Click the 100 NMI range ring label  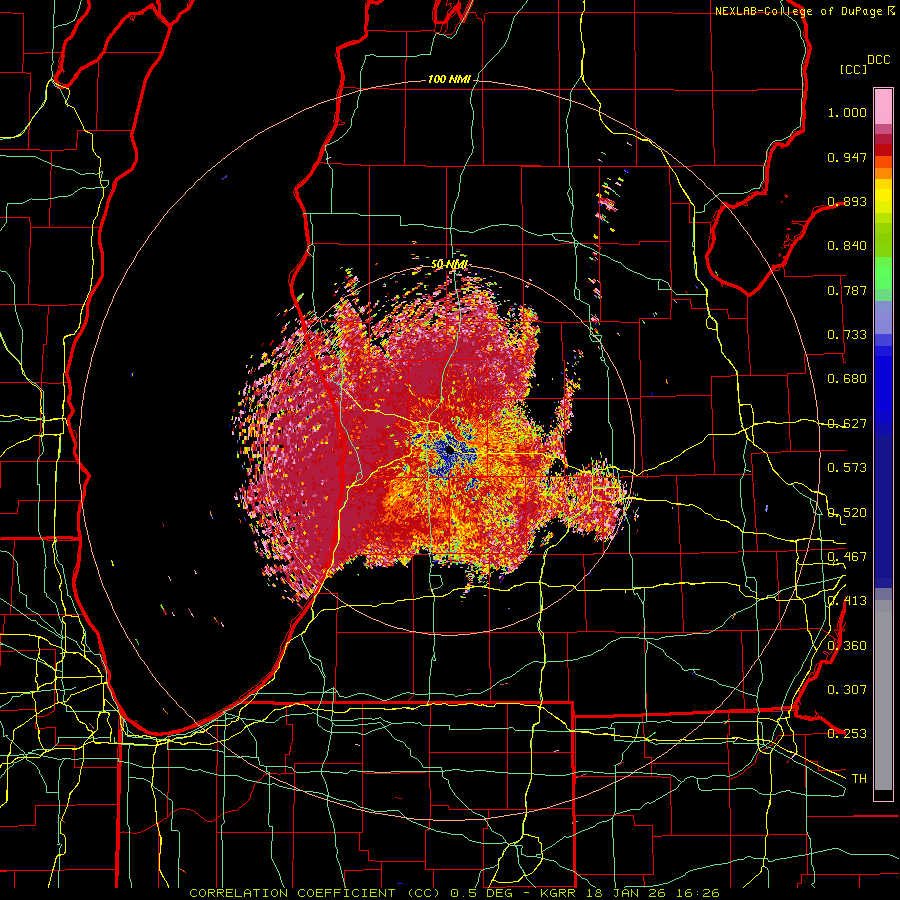[449, 79]
